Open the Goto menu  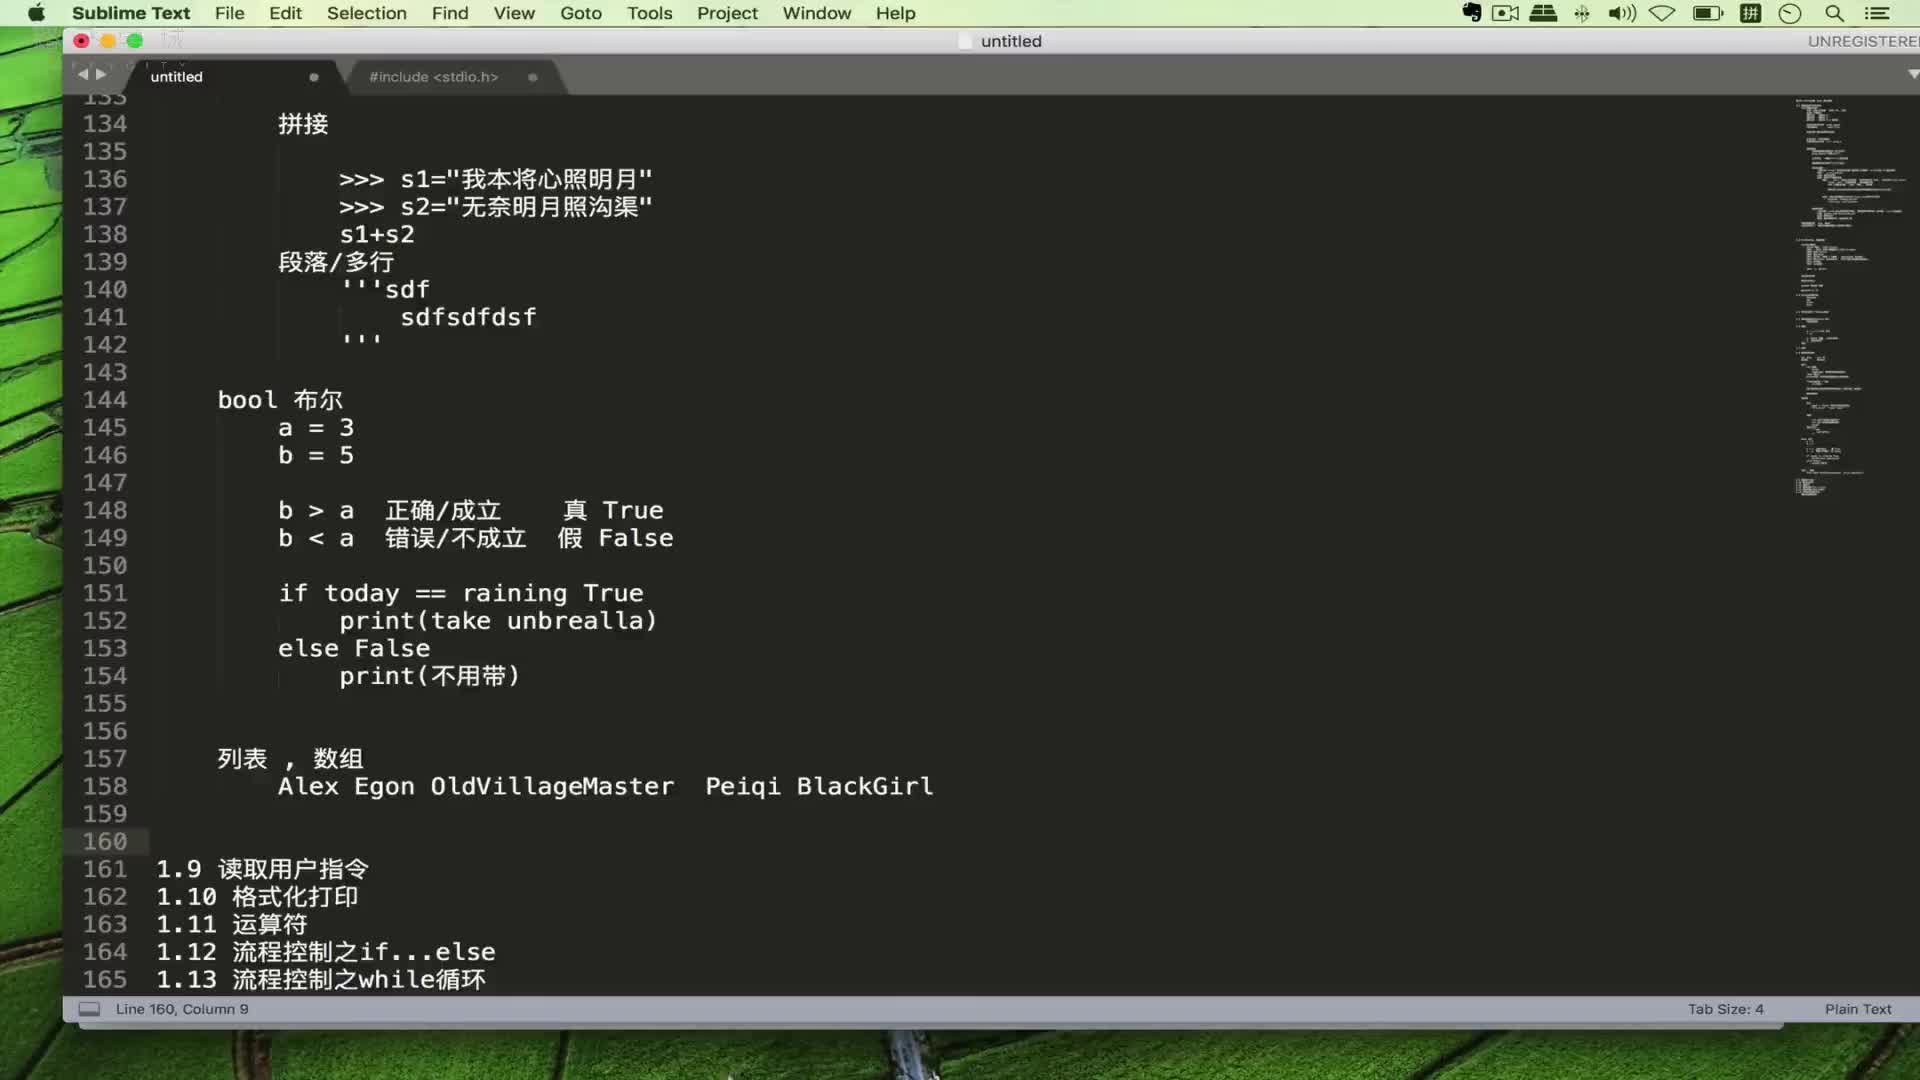pos(581,13)
